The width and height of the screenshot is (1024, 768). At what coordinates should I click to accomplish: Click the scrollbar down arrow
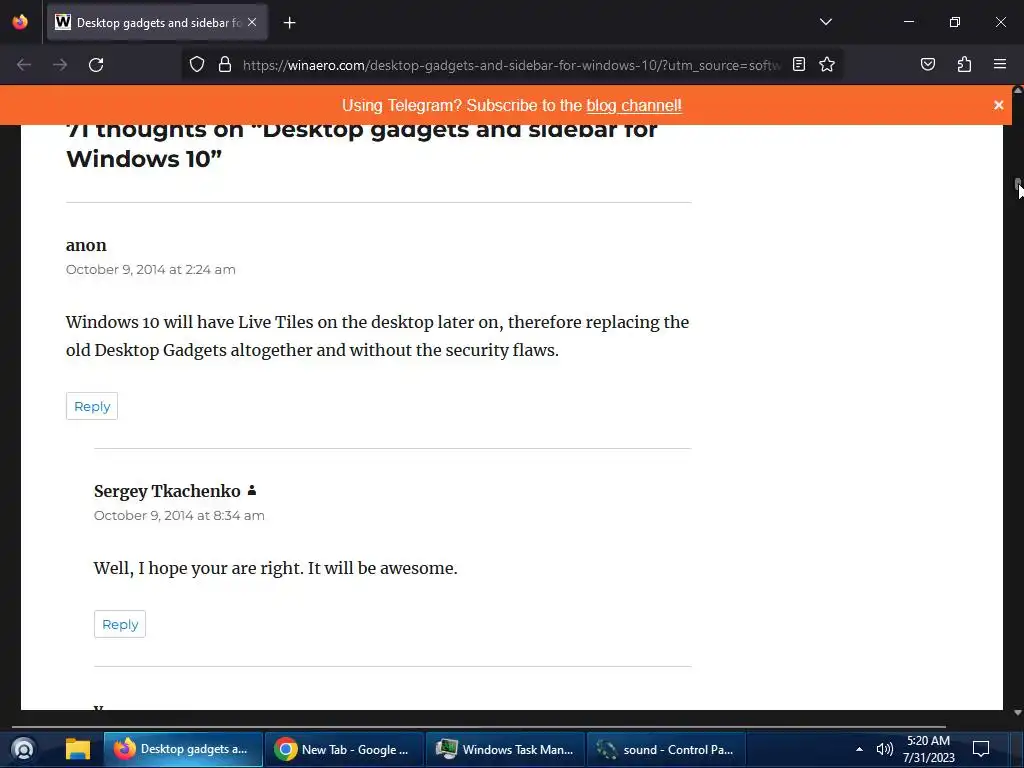tap(1017, 713)
